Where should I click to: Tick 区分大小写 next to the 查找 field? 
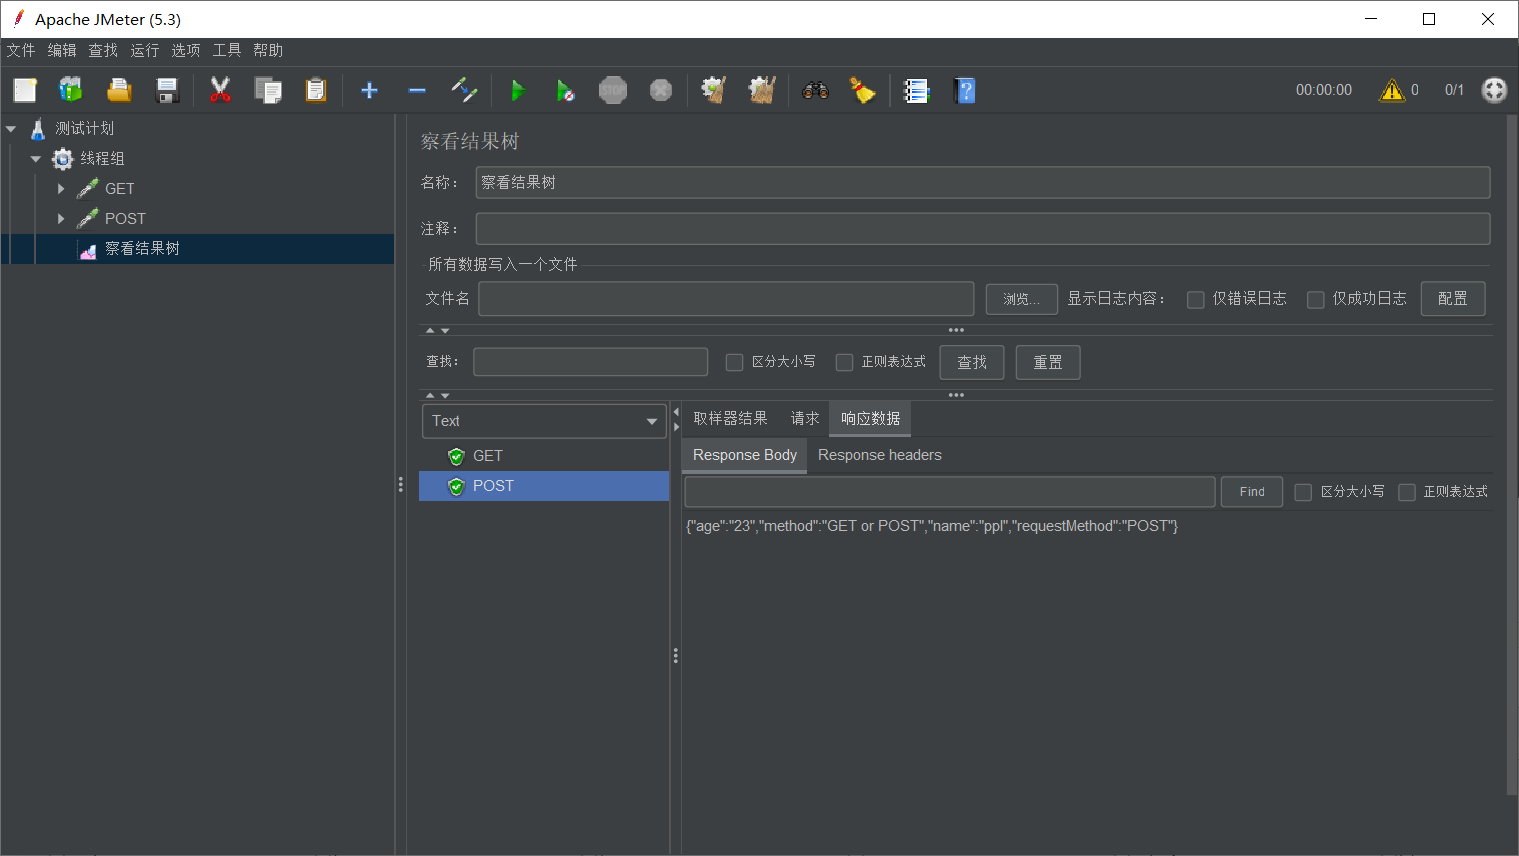tap(734, 362)
